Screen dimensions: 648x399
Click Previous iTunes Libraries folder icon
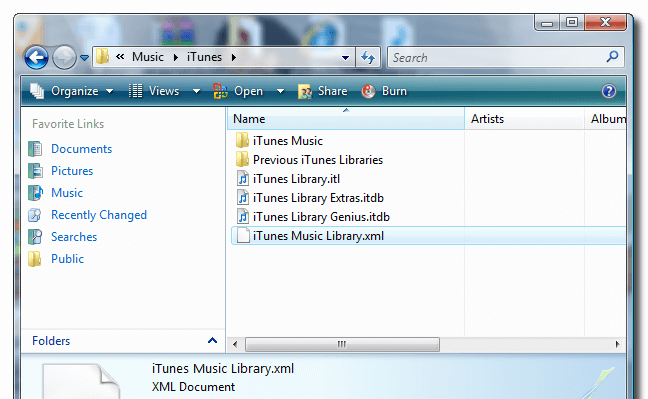(x=242, y=160)
